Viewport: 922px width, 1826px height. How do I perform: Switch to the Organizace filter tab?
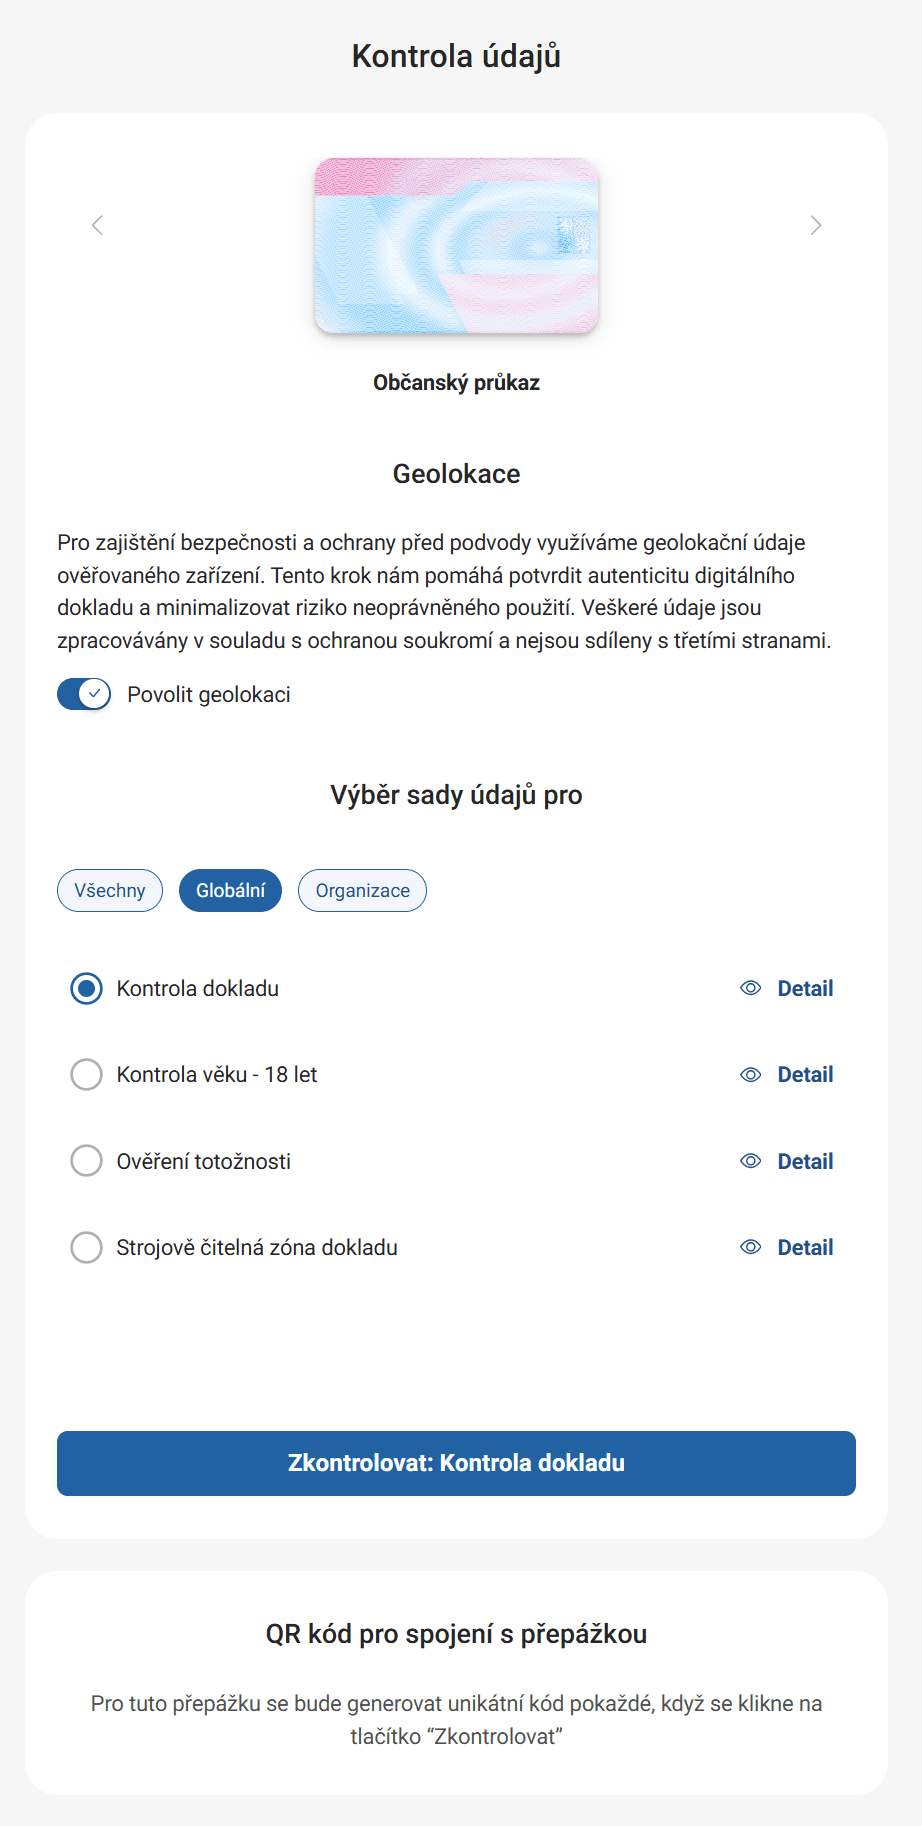pos(362,891)
